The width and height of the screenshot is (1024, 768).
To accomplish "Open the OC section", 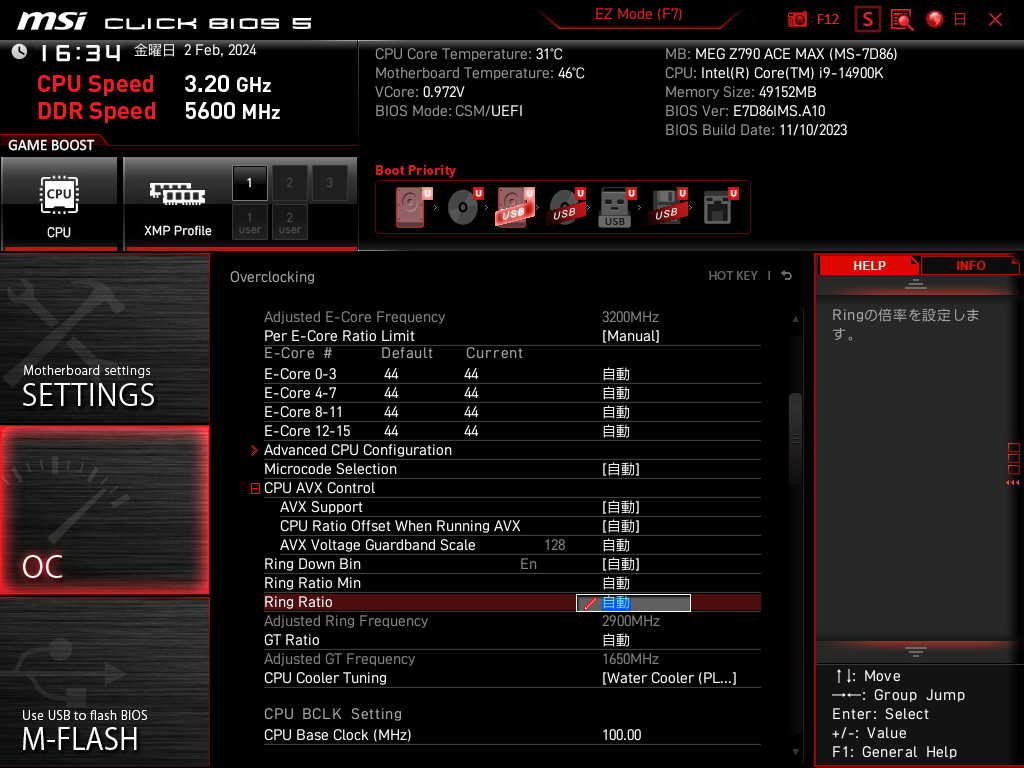I will 104,510.
